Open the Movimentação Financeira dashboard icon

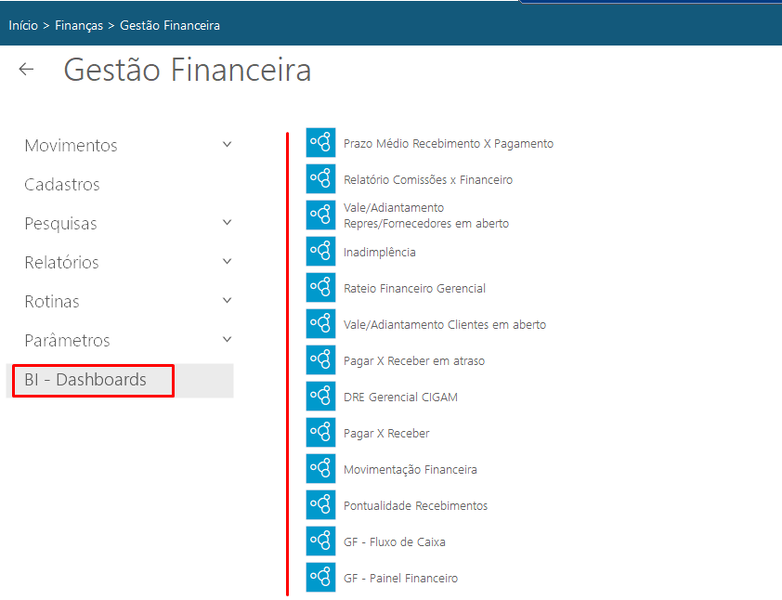click(x=321, y=469)
